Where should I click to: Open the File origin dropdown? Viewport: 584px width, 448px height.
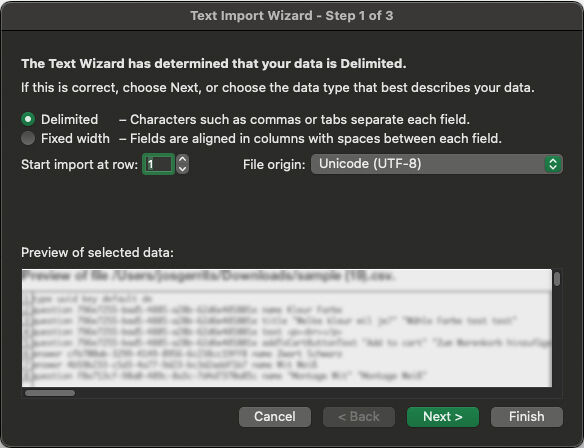pos(437,164)
